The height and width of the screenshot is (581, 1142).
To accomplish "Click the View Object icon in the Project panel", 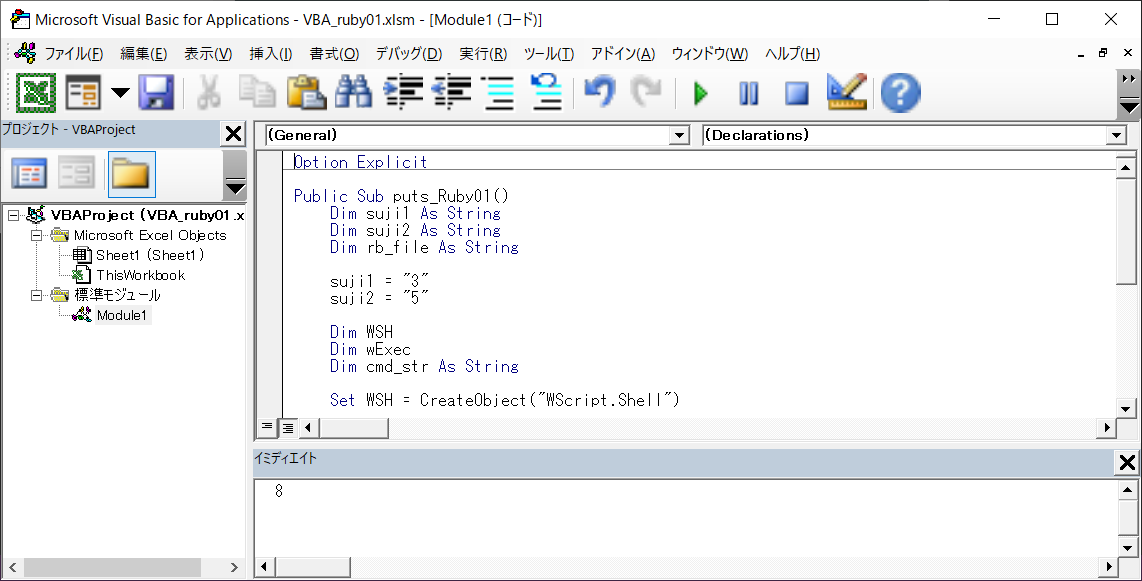I will 76,174.
